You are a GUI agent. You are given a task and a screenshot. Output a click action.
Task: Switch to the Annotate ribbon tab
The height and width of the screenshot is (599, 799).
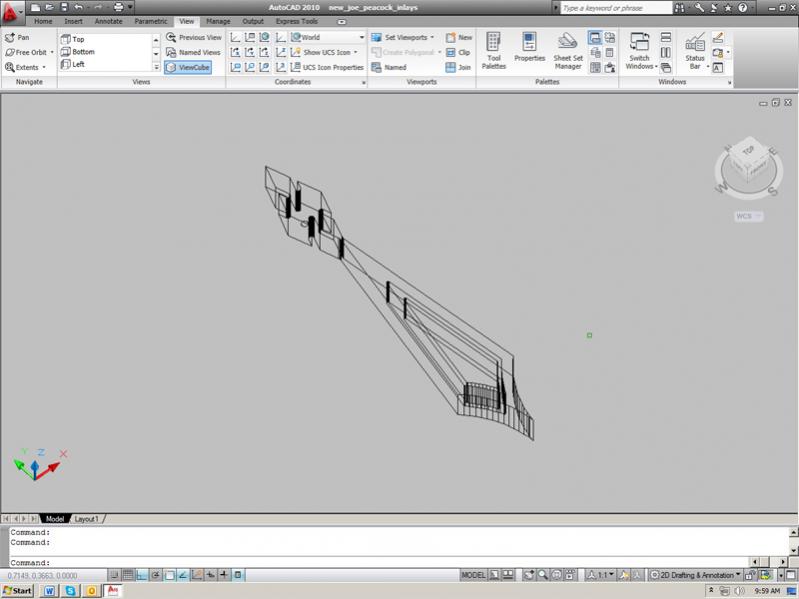click(x=109, y=21)
